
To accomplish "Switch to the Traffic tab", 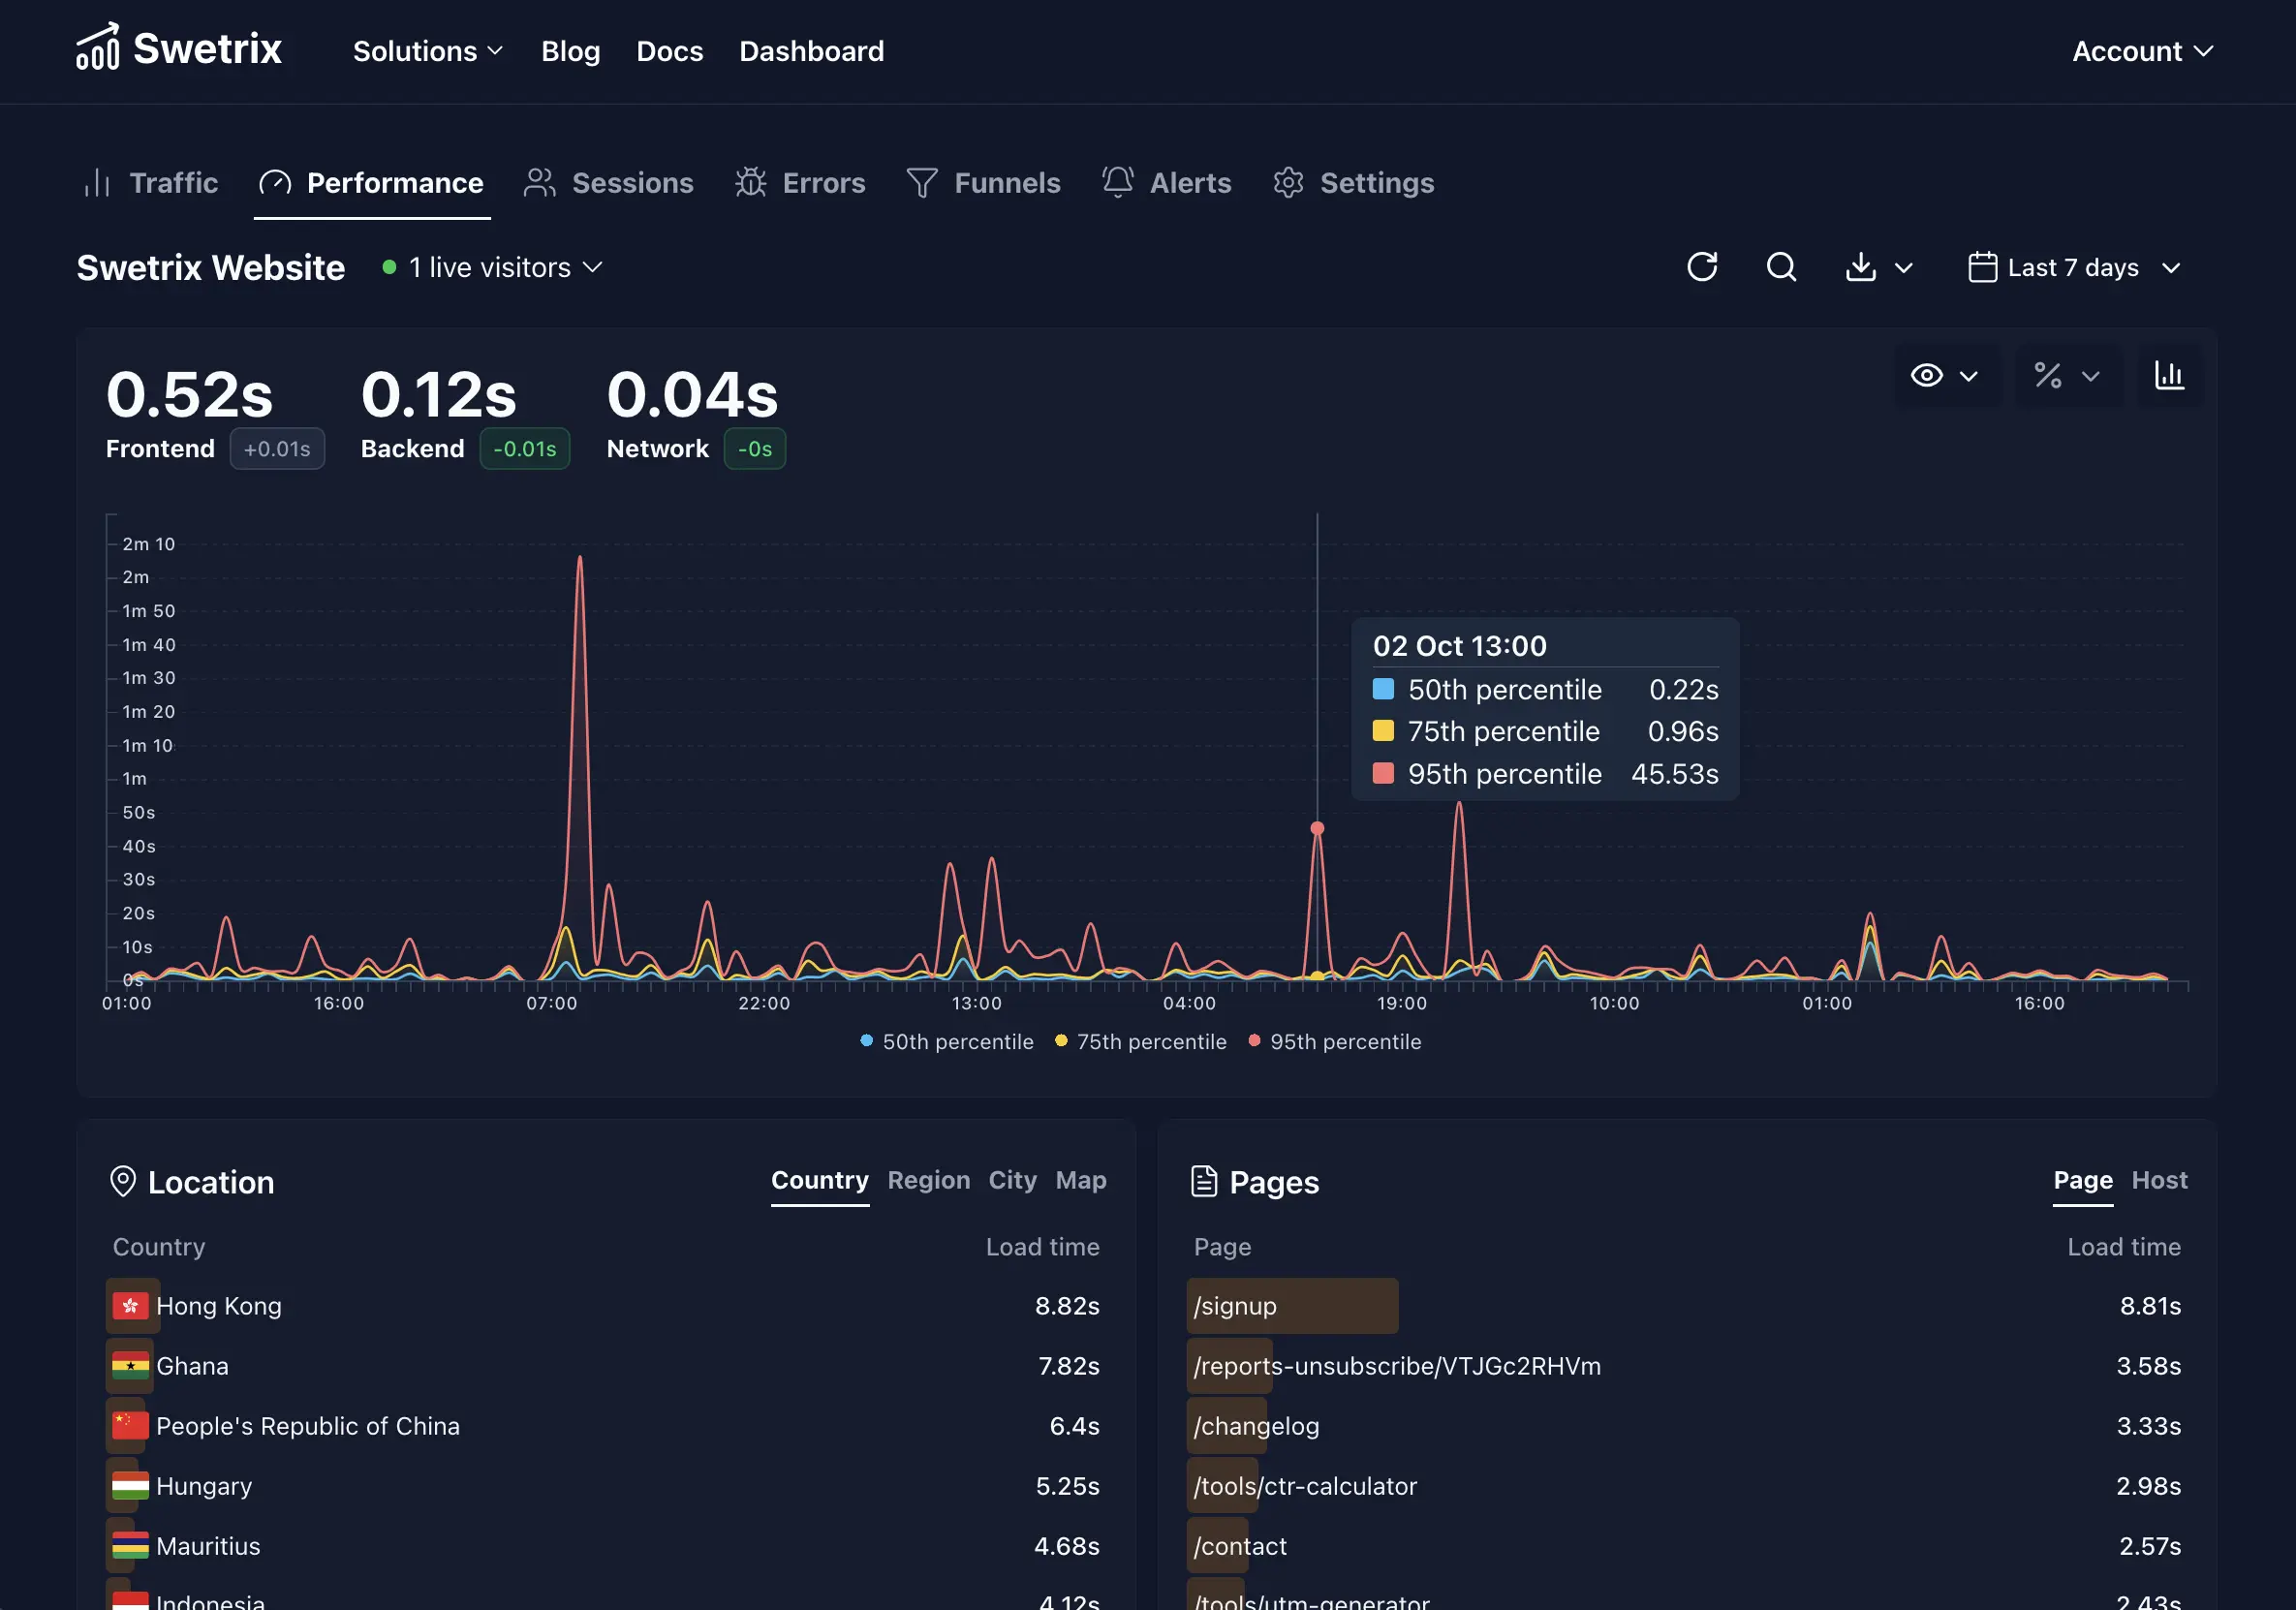I will [x=152, y=183].
